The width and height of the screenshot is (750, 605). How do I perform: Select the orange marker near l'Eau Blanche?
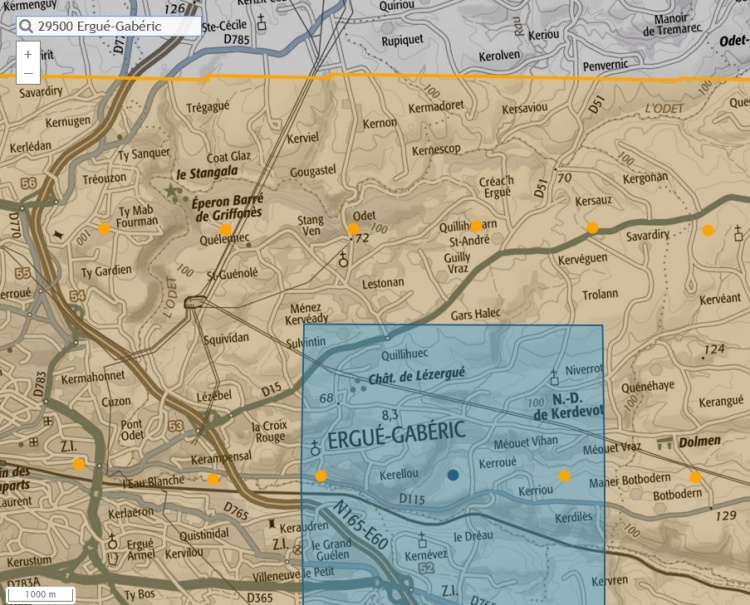(x=213, y=479)
